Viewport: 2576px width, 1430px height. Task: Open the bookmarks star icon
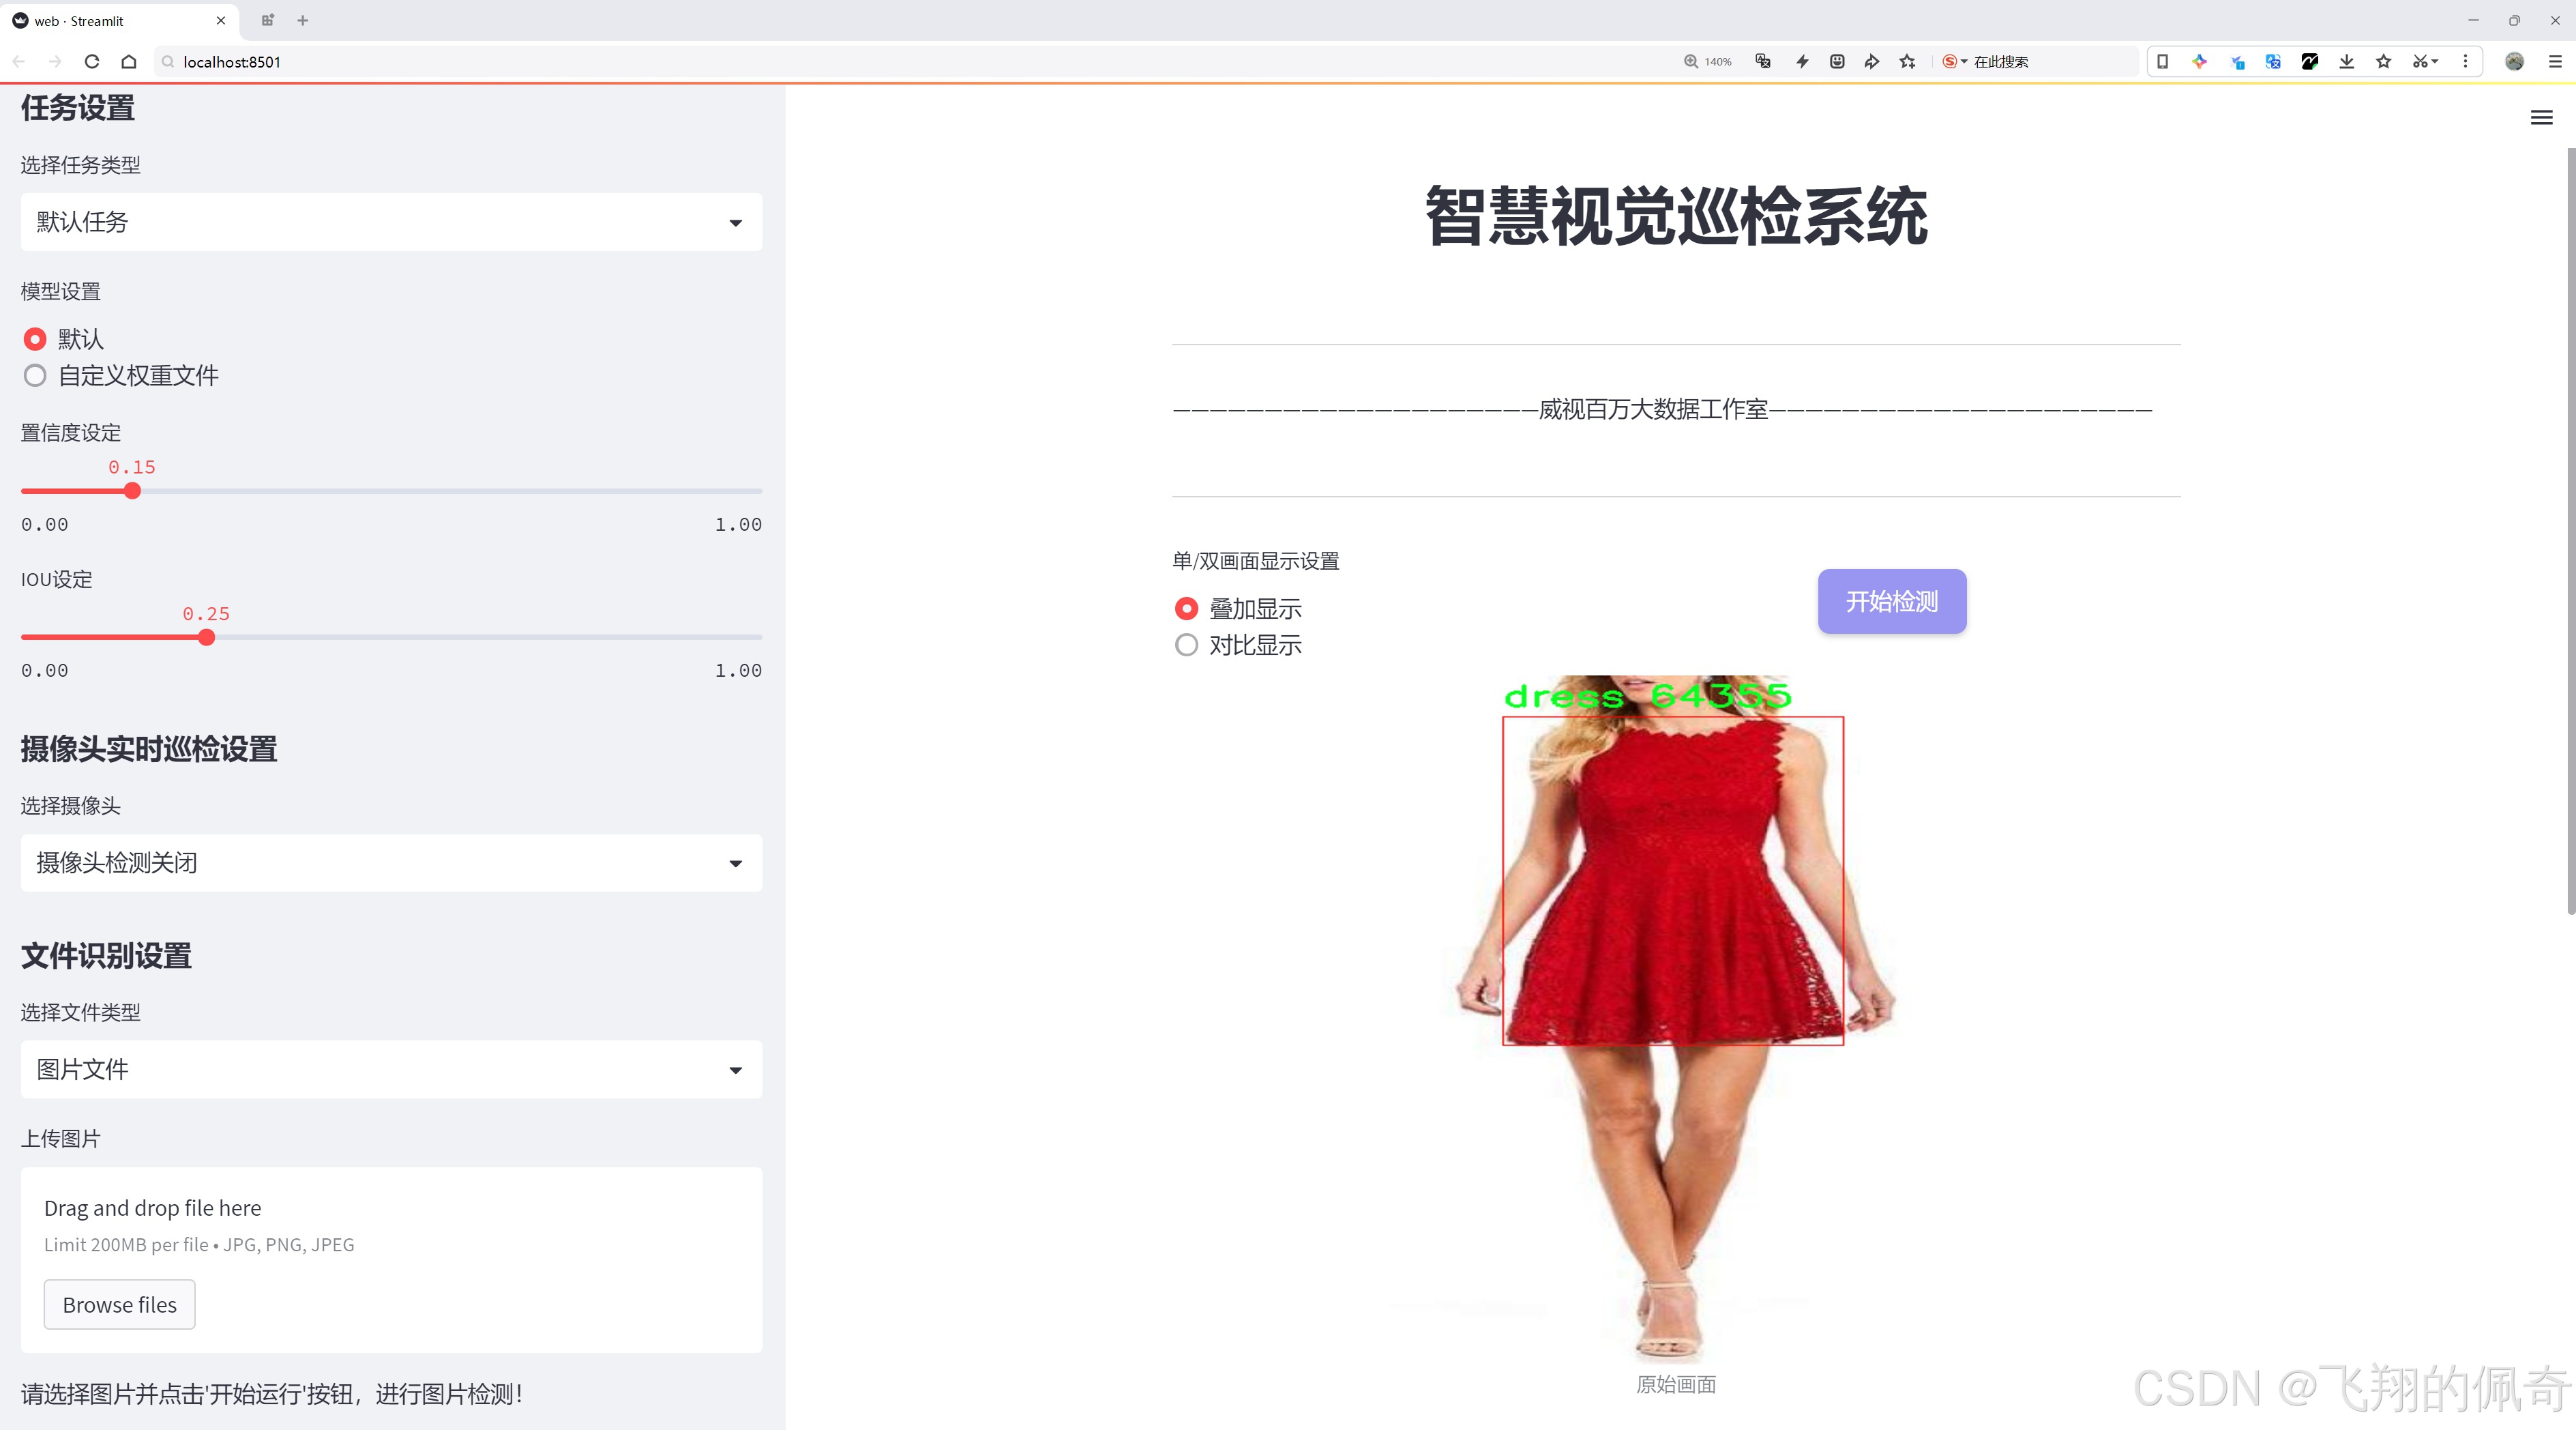pos(2382,61)
